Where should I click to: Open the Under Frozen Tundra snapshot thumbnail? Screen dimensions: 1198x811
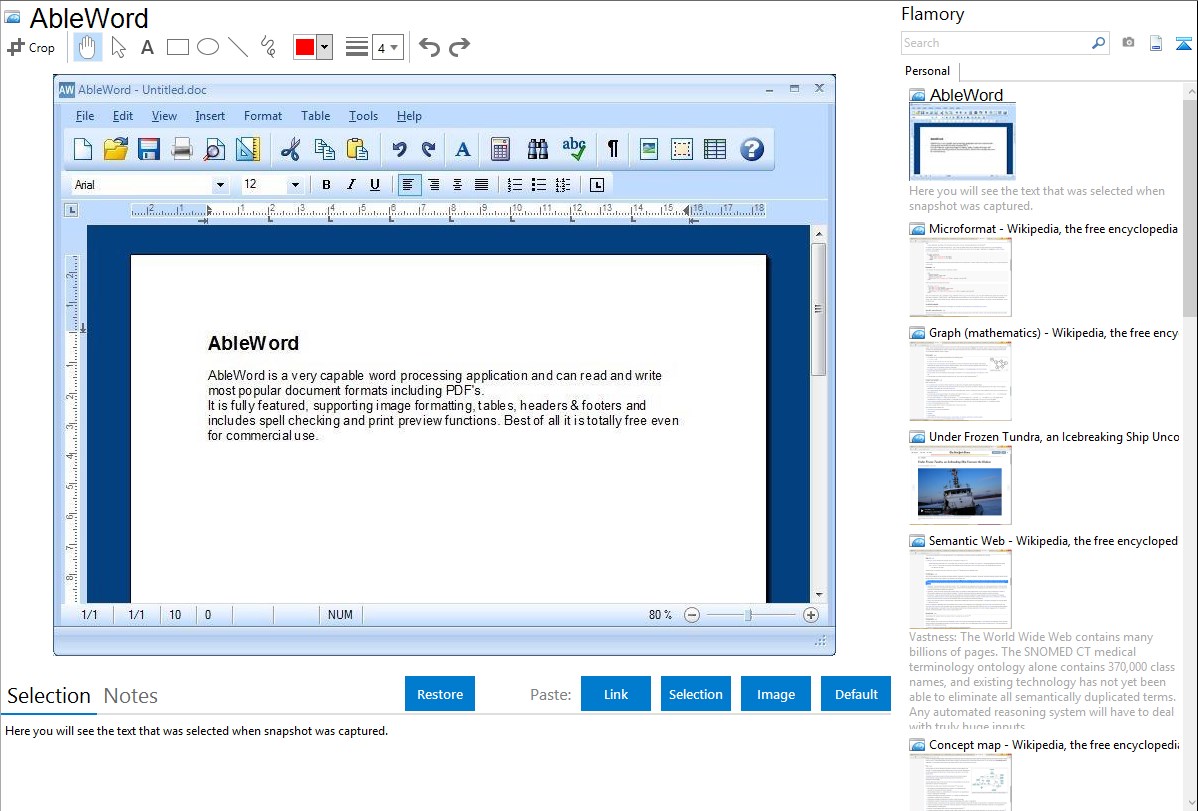[x=960, y=485]
